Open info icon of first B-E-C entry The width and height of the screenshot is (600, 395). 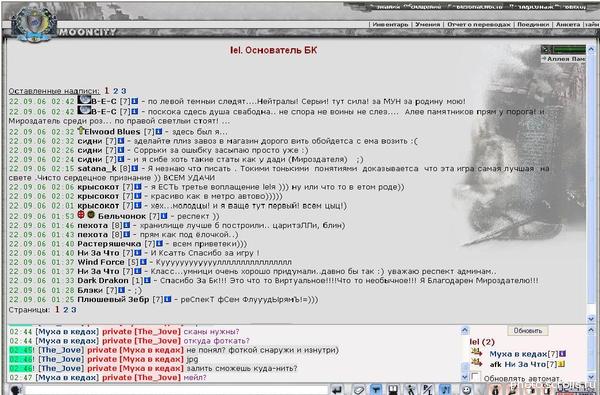135,101
